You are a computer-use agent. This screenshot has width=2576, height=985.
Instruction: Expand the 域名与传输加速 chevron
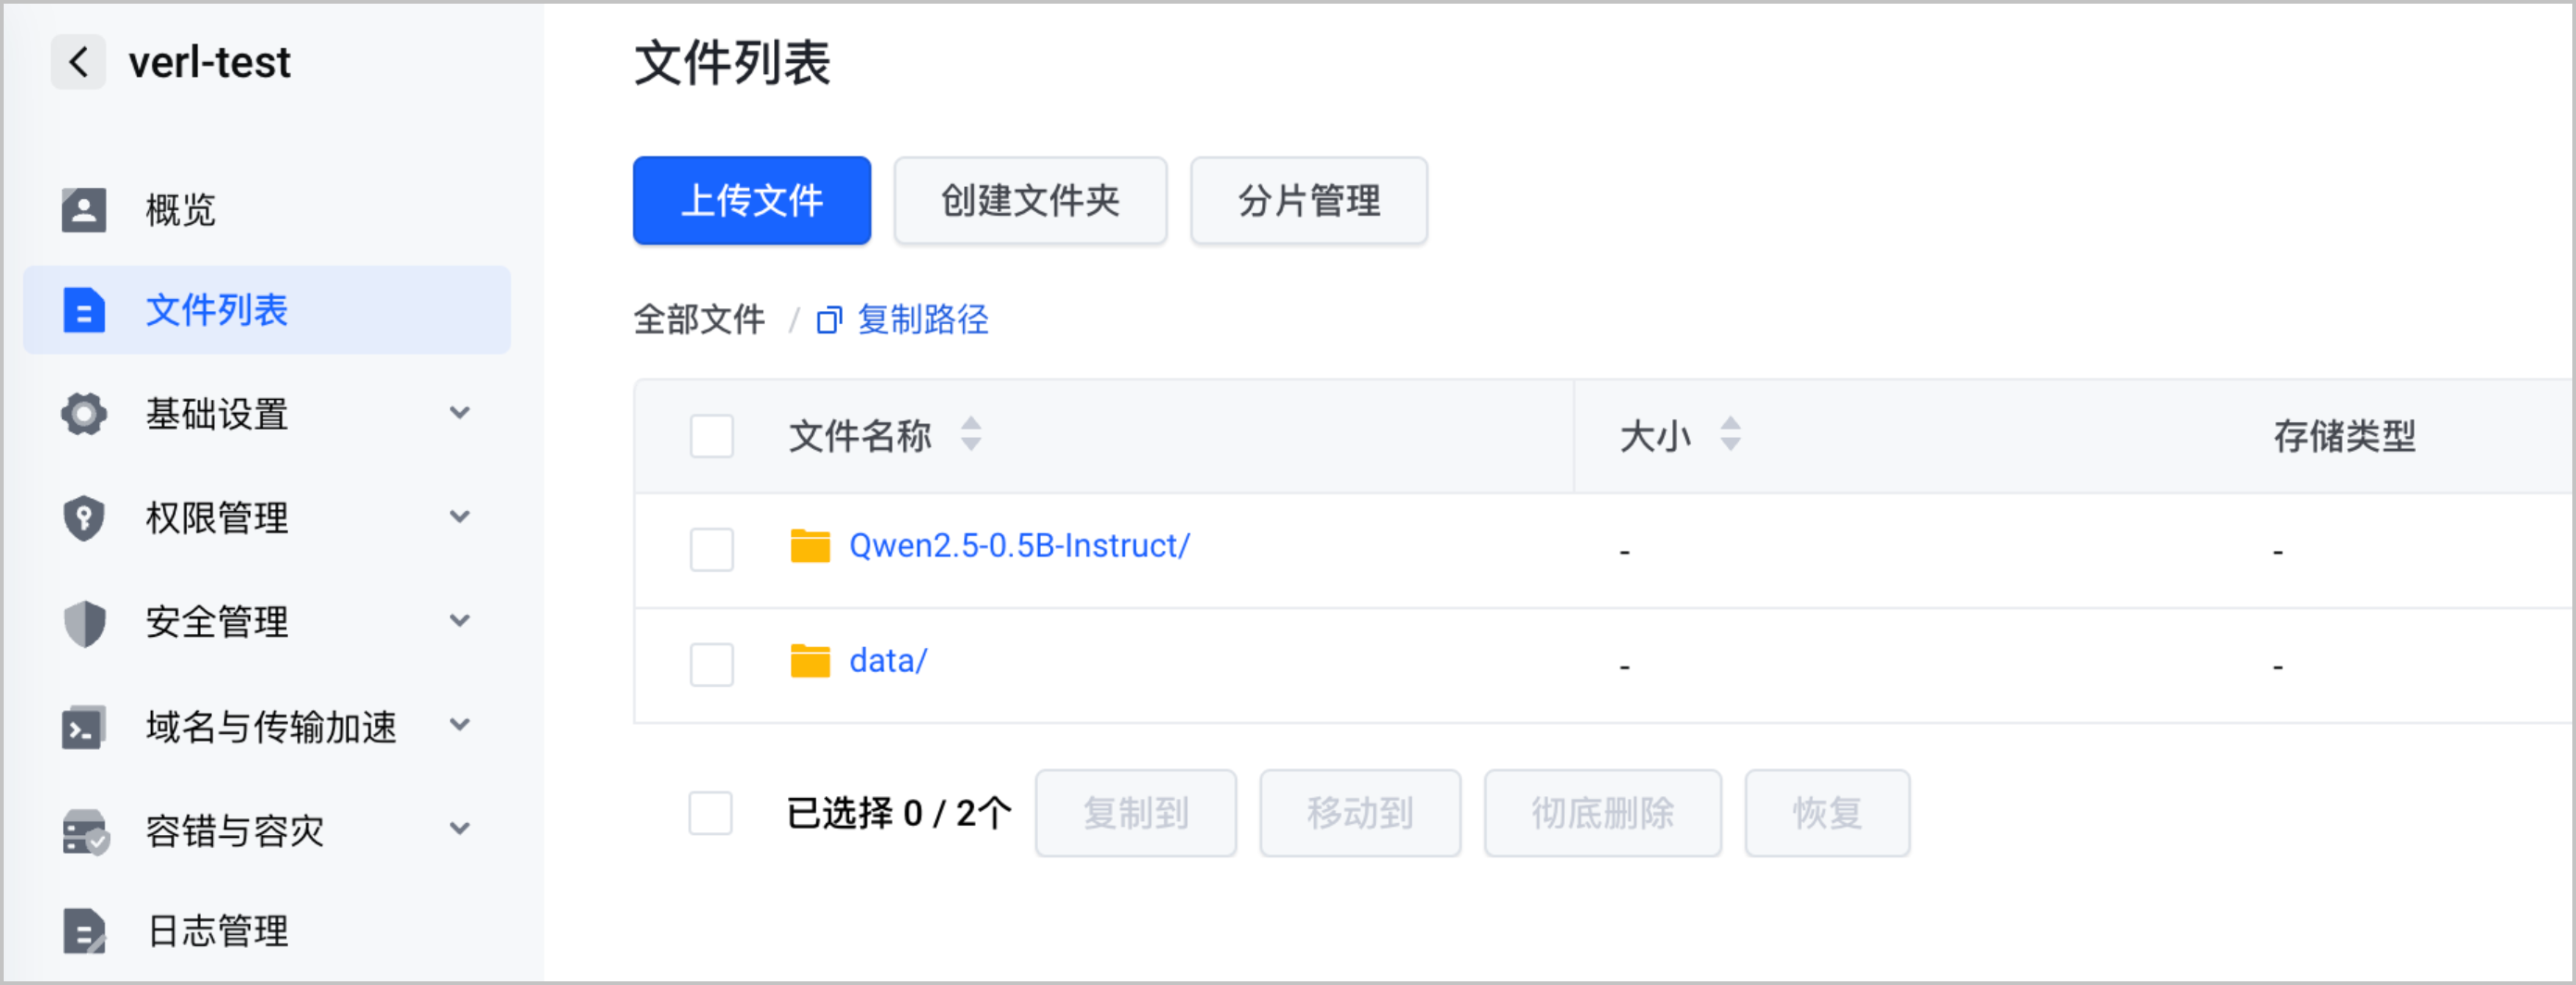tap(460, 725)
